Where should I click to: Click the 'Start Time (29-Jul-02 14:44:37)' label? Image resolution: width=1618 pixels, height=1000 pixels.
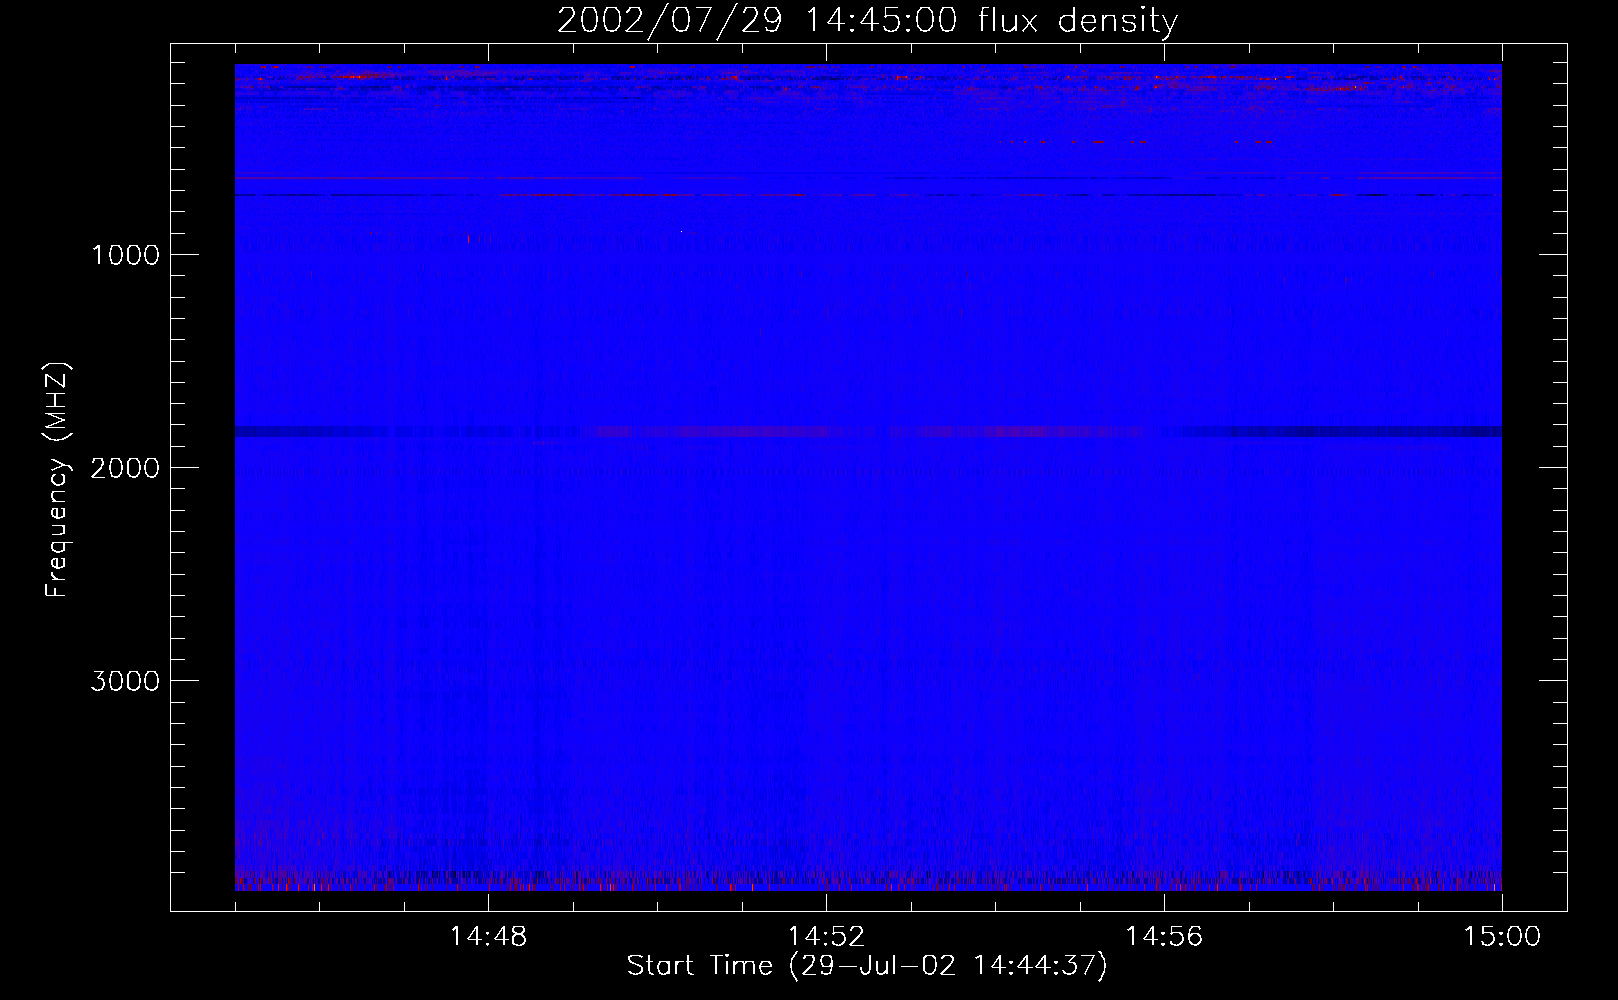point(867,966)
